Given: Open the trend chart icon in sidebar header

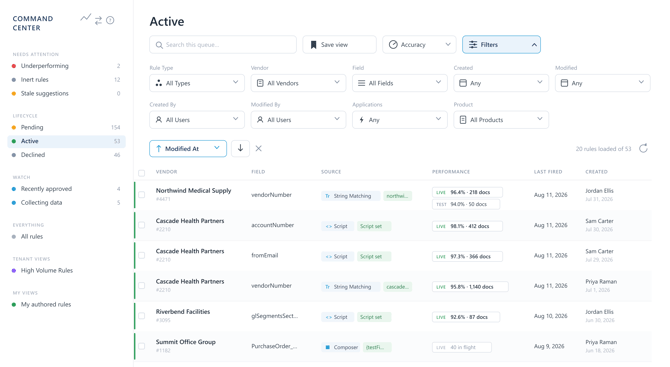Looking at the screenshot, I should click(x=85, y=18).
